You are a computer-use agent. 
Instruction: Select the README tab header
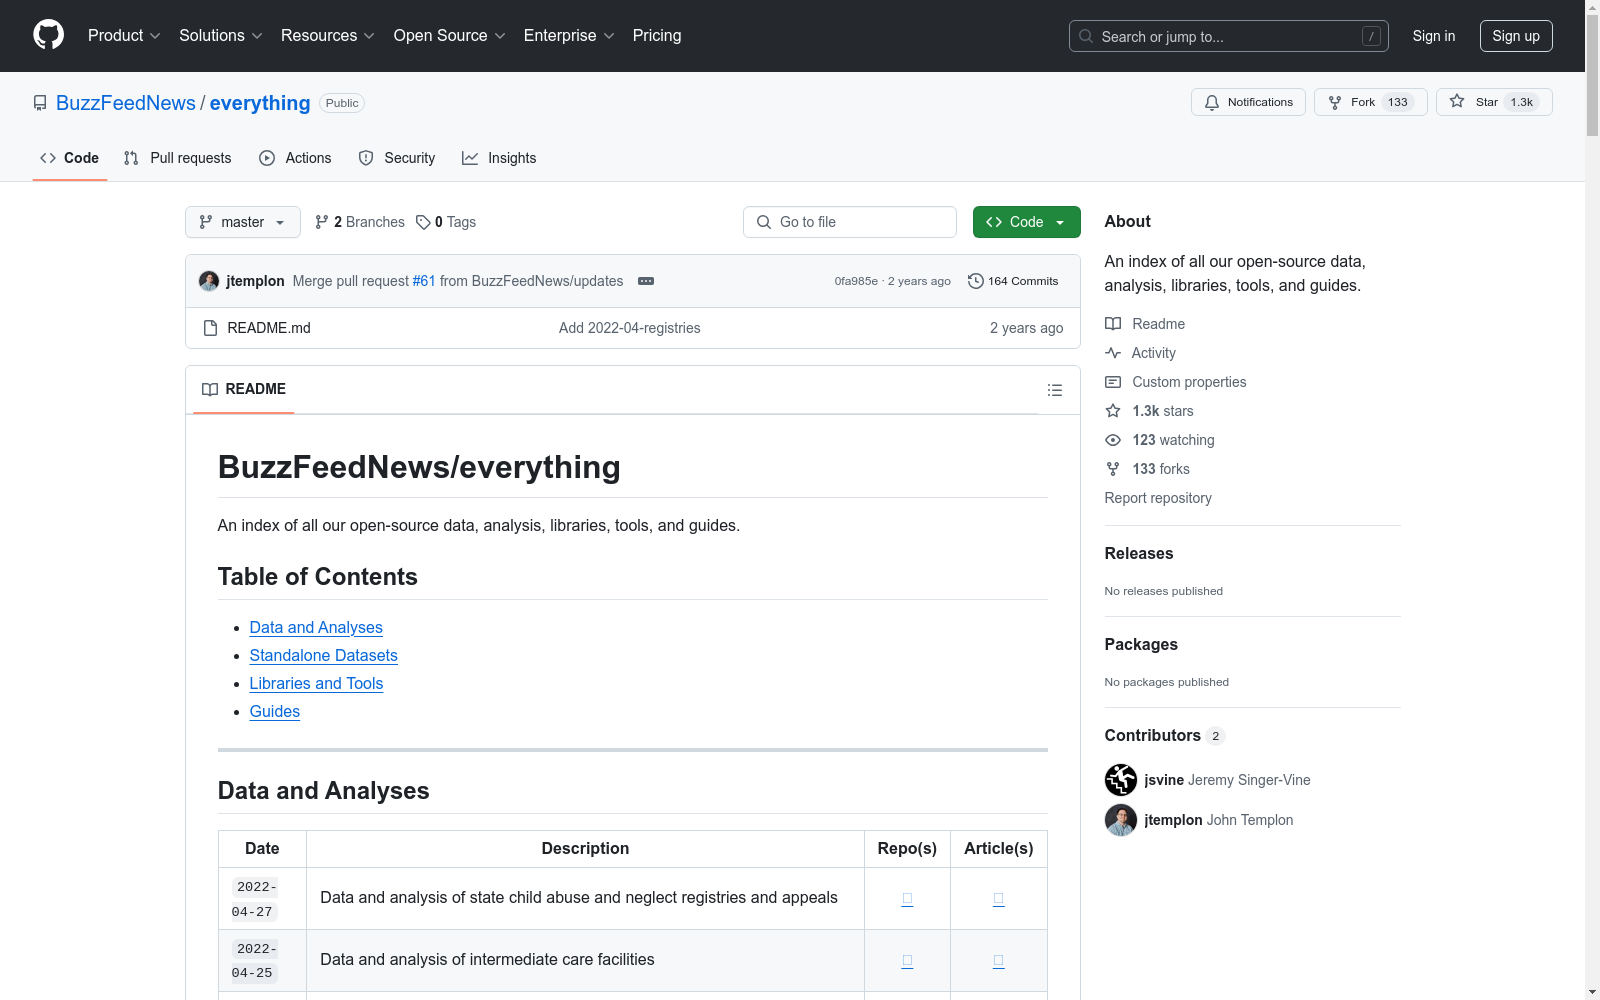pyautogui.click(x=244, y=389)
